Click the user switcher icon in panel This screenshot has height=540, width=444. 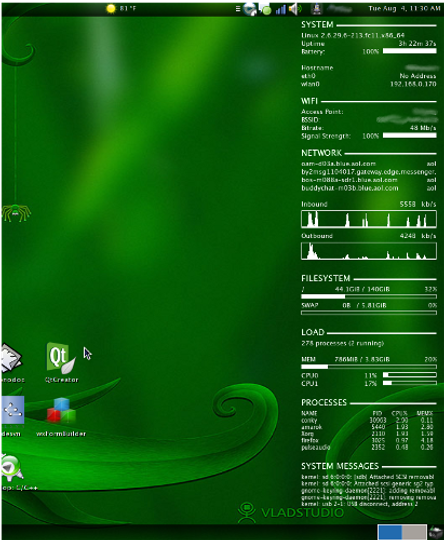click(x=317, y=9)
